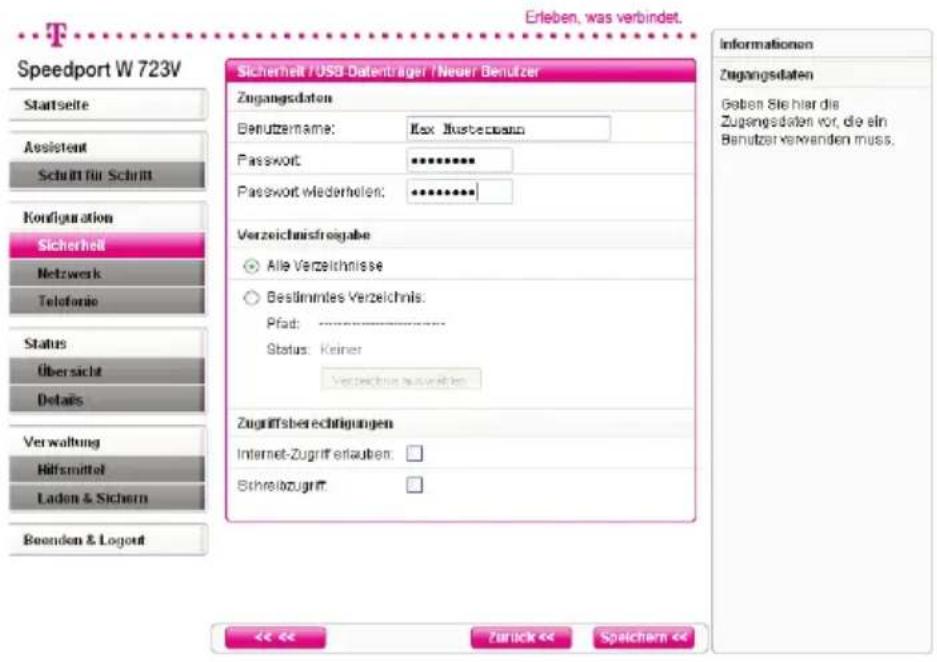Image resolution: width=937 pixels, height=662 pixels.
Task: Open Hilfsmittel under Verwaltung
Action: 107,470
